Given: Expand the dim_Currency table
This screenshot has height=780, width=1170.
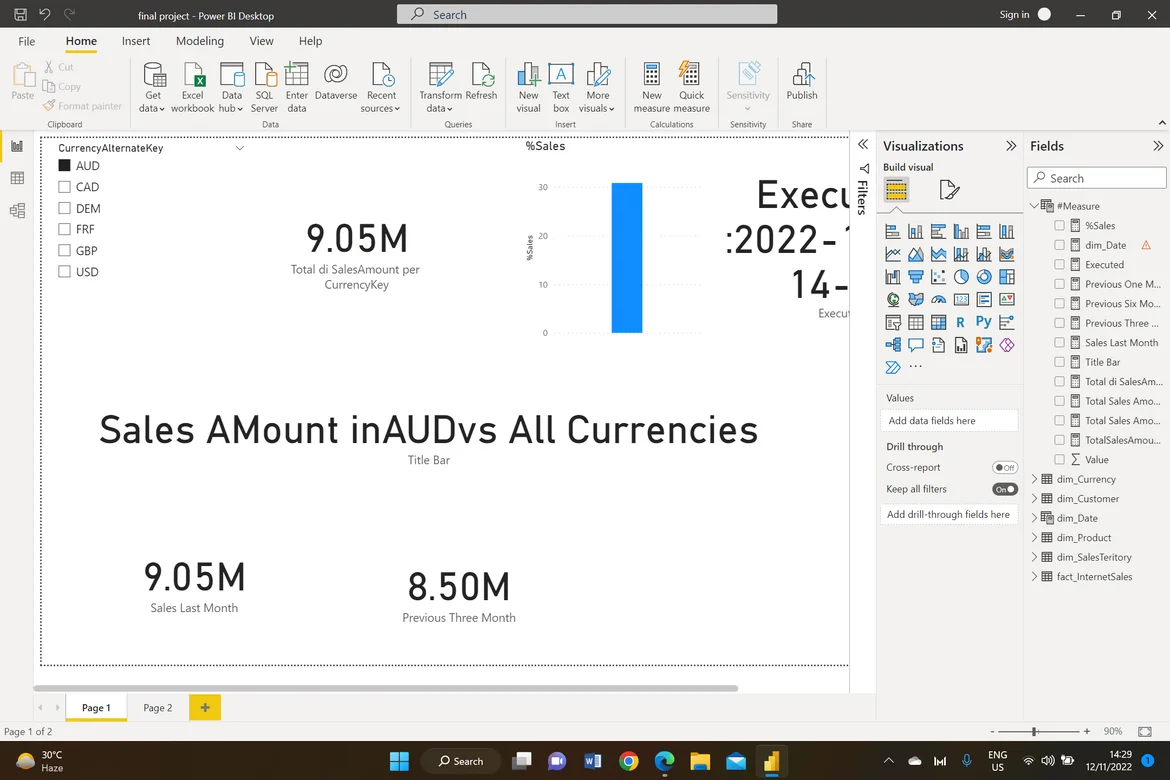Looking at the screenshot, I should 1035,479.
